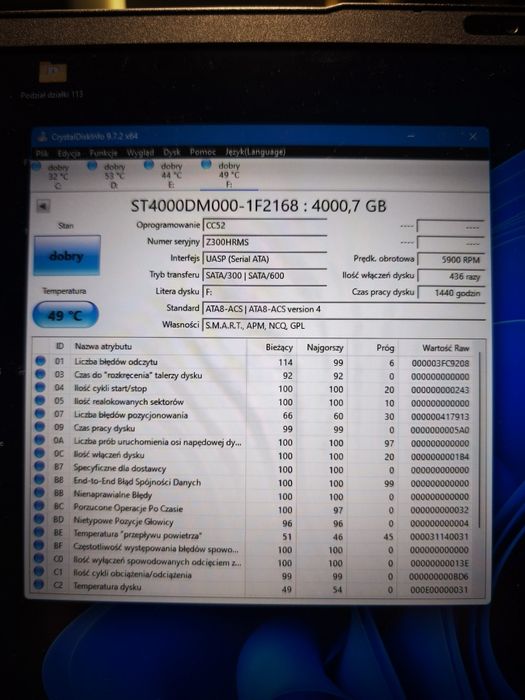Image resolution: width=525 pixels, height=700 pixels.
Task: Click the status icon of attribute C1
Action: point(39,571)
